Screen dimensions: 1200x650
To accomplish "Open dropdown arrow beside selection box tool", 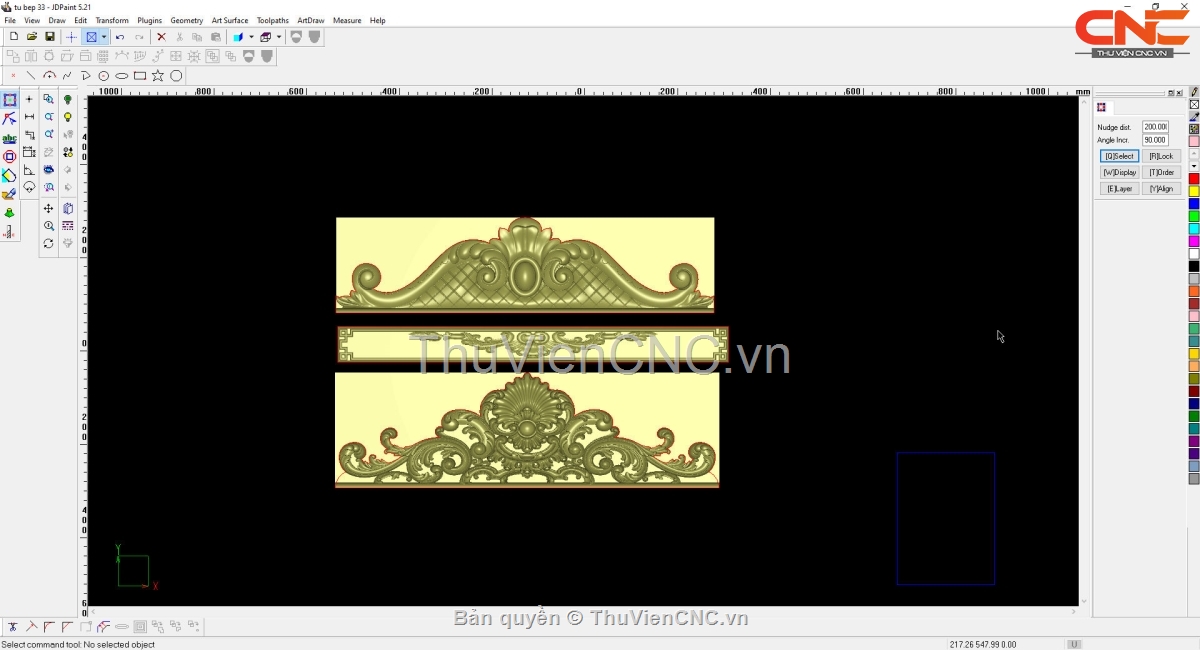I will click(104, 37).
